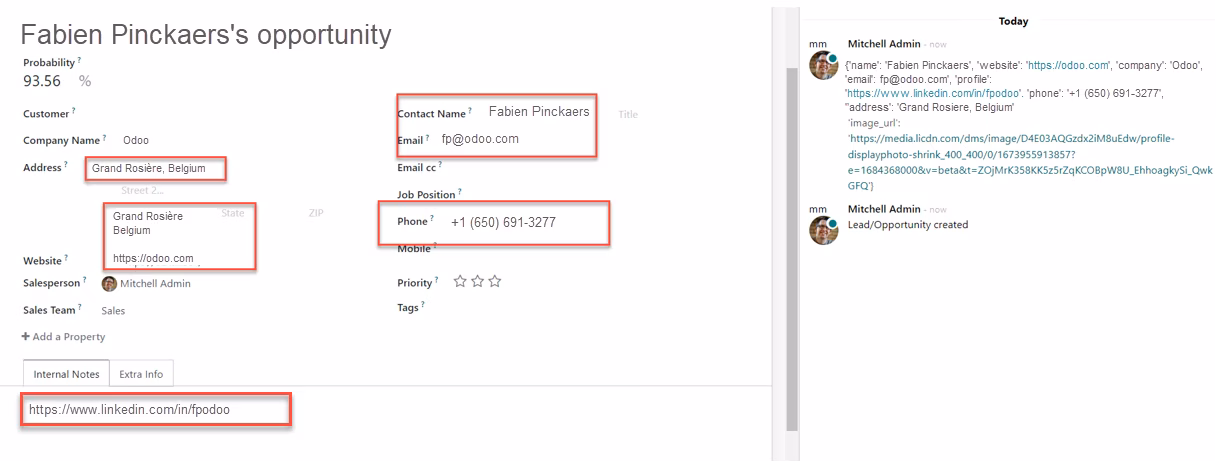The width and height of the screenshot is (1216, 462).
Task: Set priority with the first star
Action: tap(460, 282)
